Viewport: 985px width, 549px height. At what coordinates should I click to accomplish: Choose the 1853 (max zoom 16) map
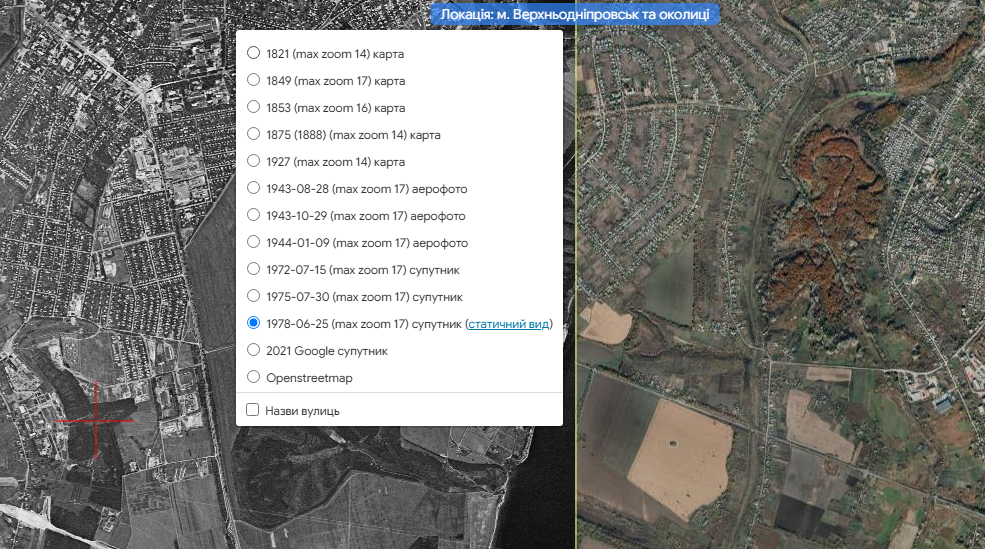(x=253, y=107)
